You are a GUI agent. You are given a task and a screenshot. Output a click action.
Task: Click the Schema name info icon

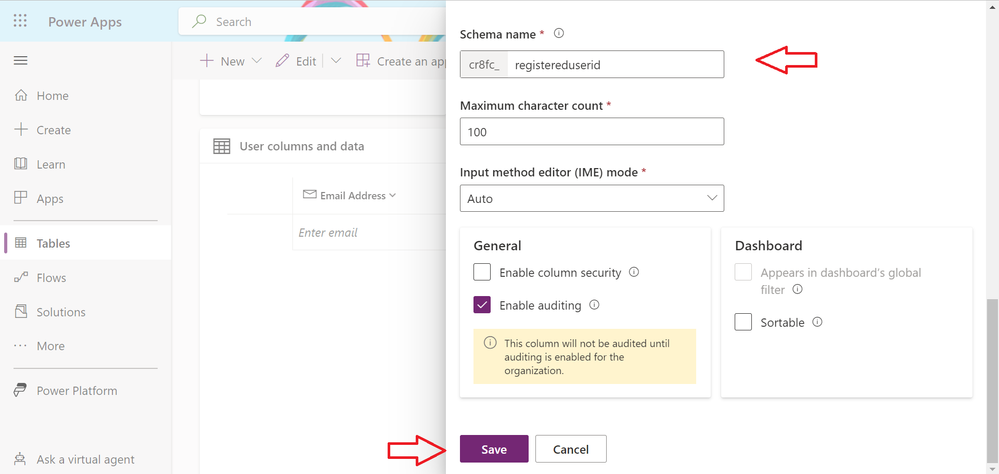[x=559, y=33]
